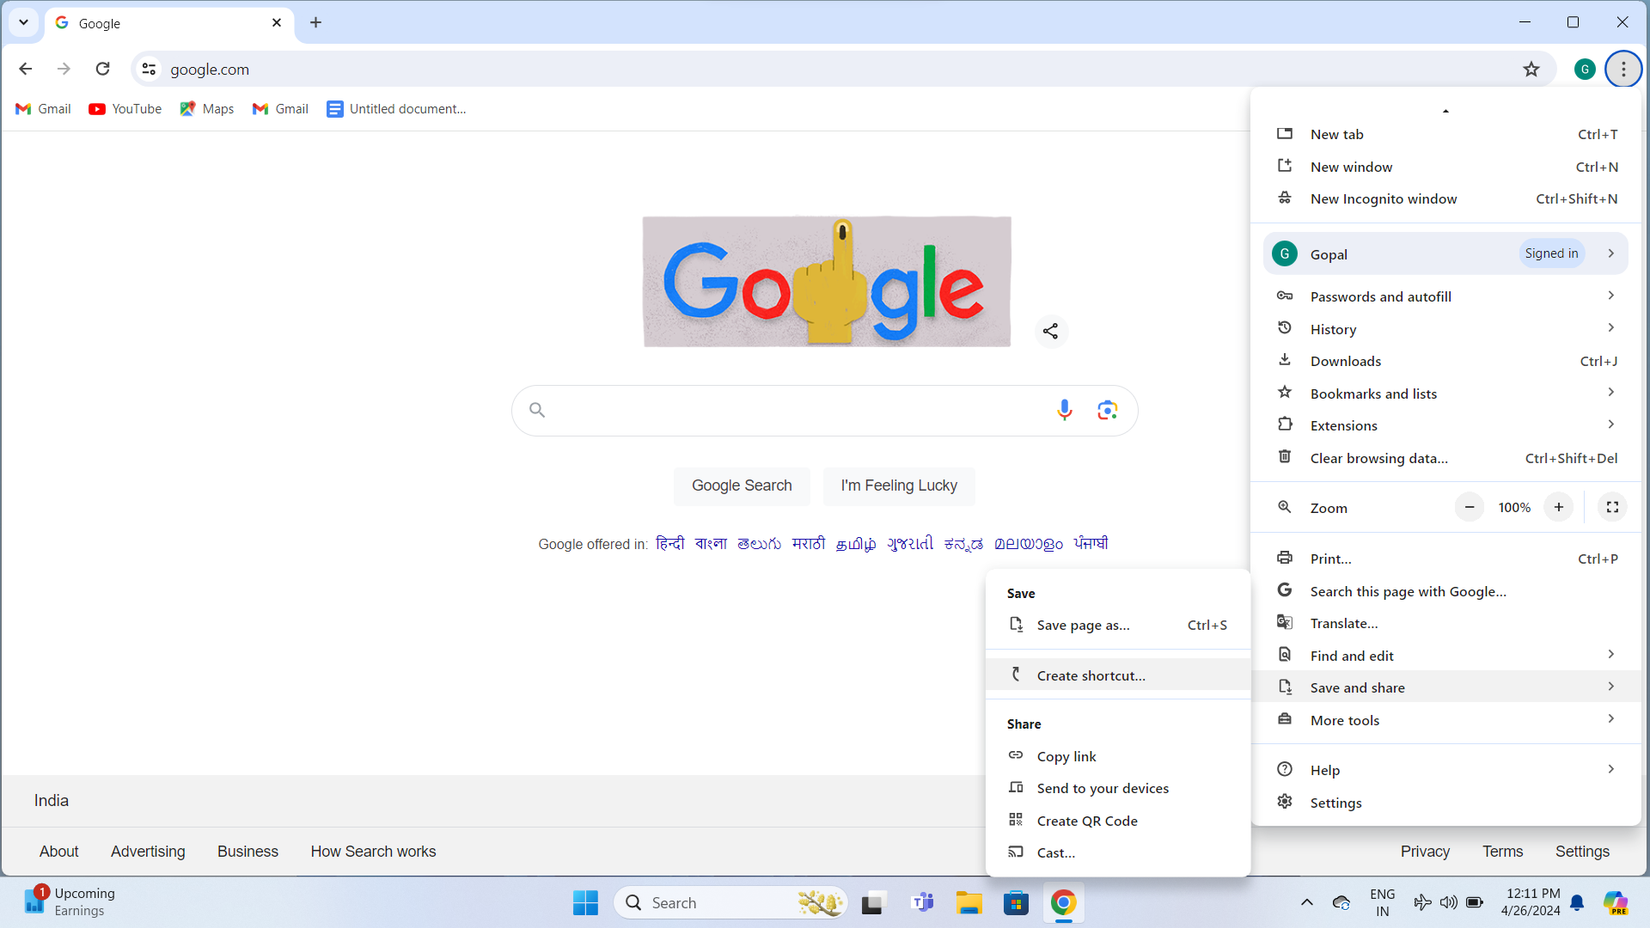
Task: Expand the Save and share submenu chevron
Action: coord(1610,687)
